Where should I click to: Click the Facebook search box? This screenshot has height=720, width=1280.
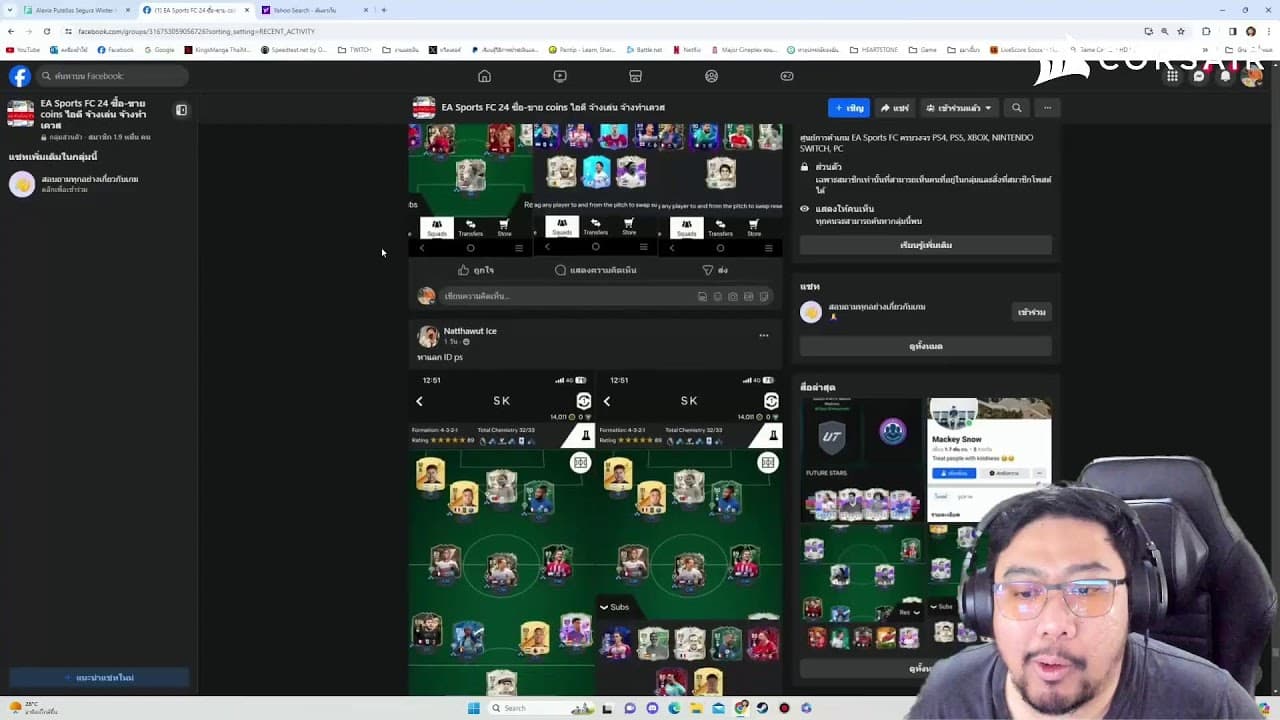click(x=112, y=76)
